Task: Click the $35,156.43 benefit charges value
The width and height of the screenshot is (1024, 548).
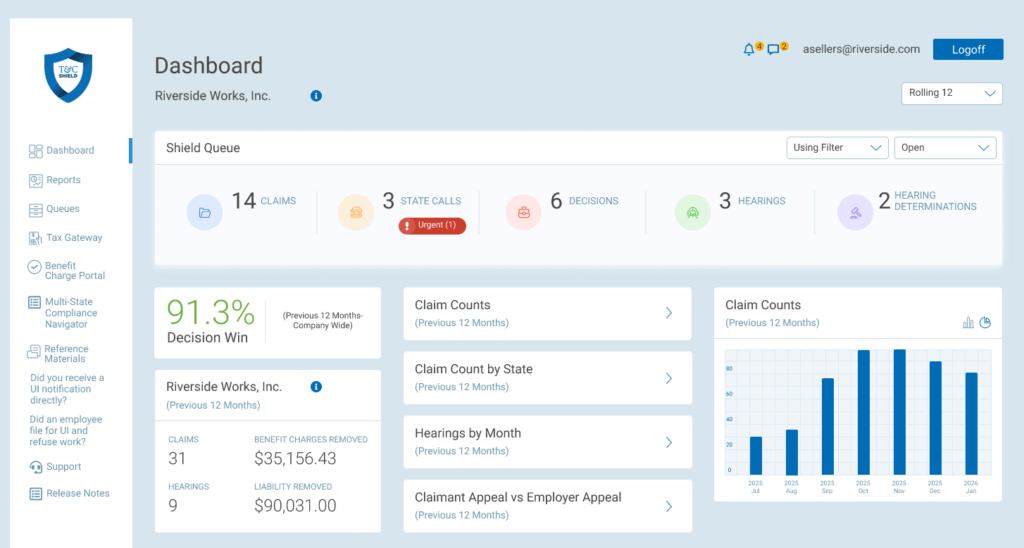Action: click(x=295, y=459)
